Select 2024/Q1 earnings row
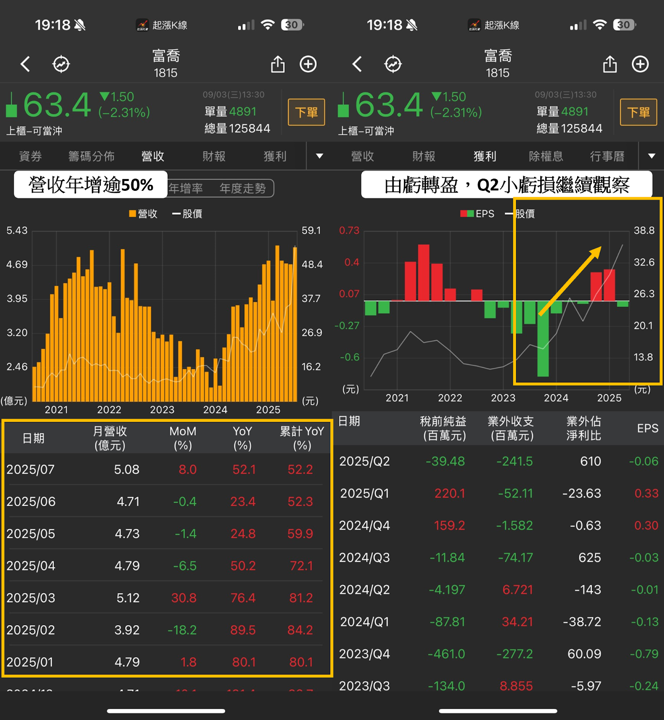 click(498, 622)
